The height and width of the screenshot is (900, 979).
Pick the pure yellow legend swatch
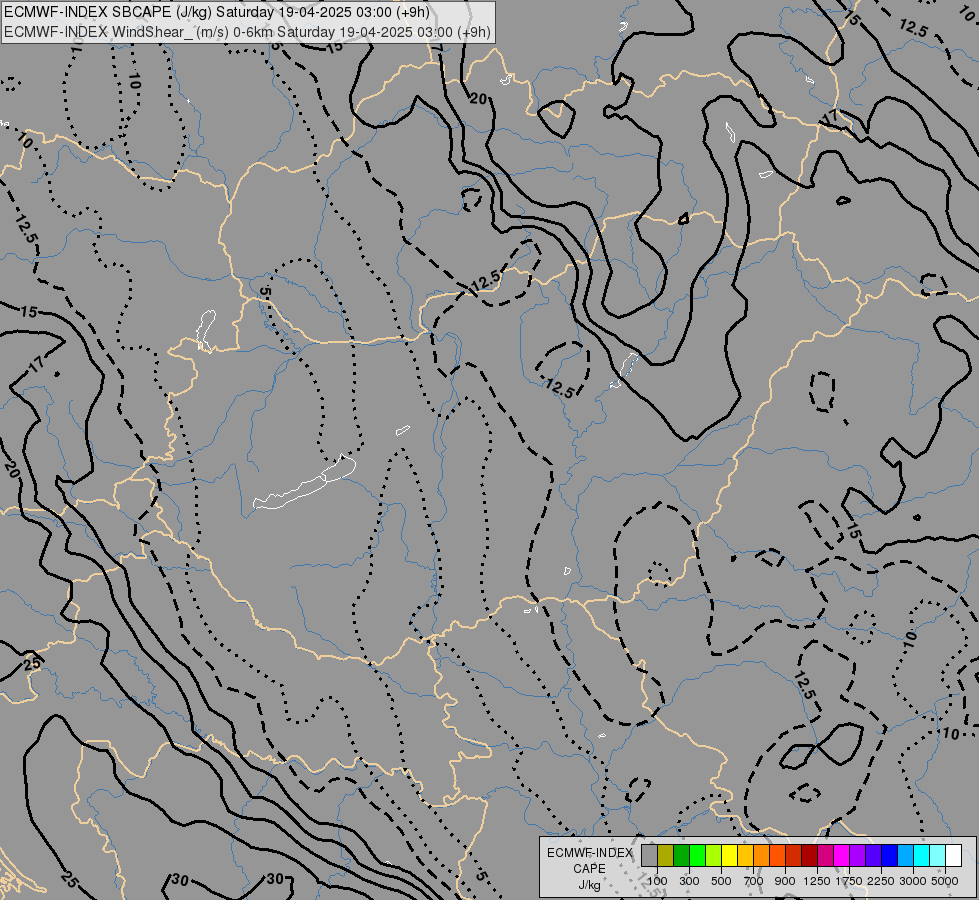(x=730, y=856)
